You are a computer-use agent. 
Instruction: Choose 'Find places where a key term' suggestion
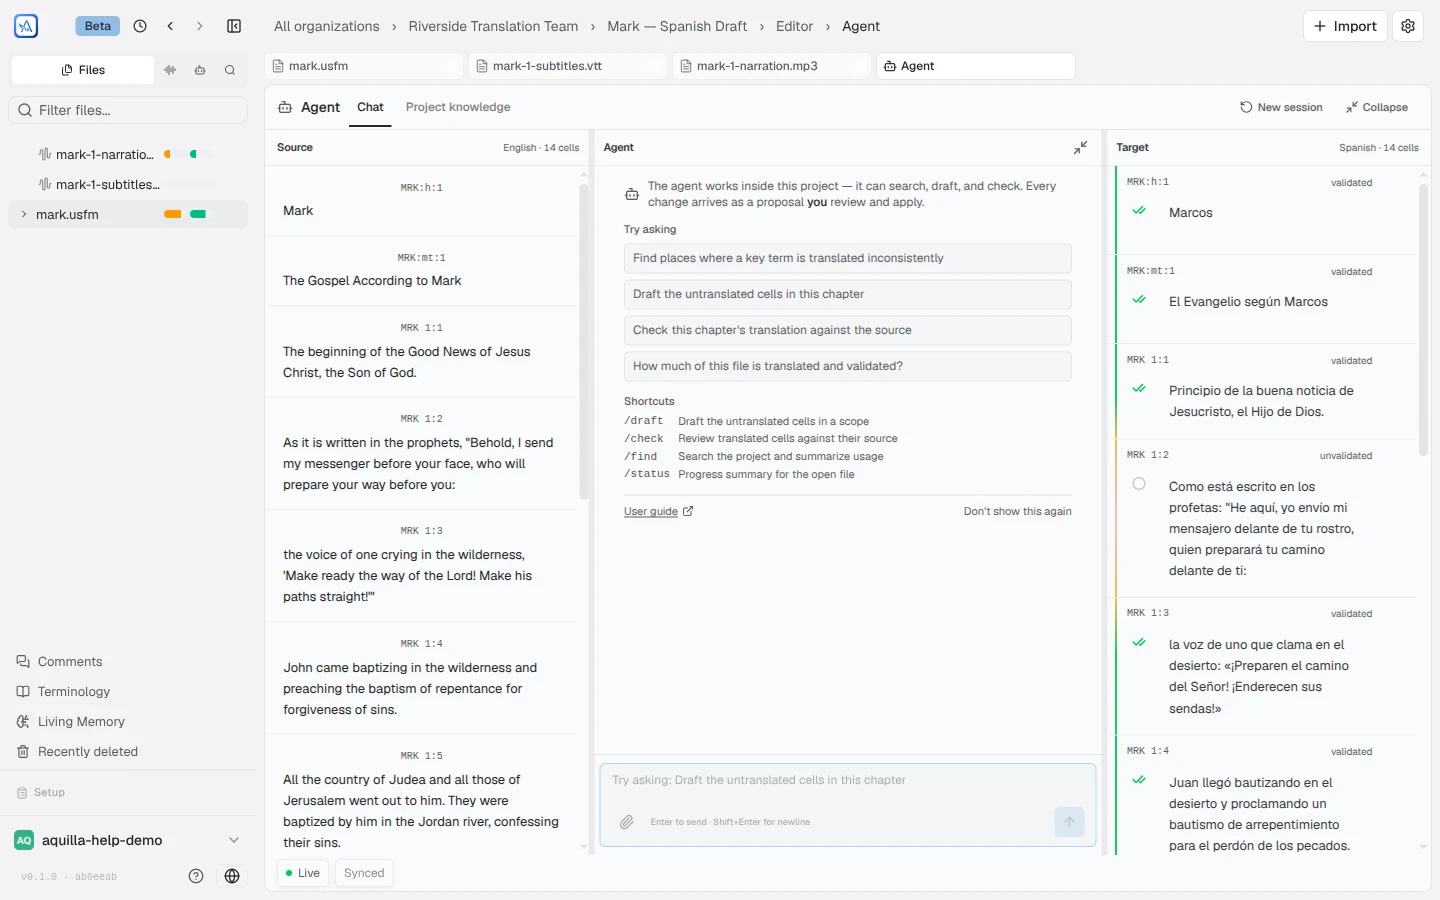coord(848,258)
